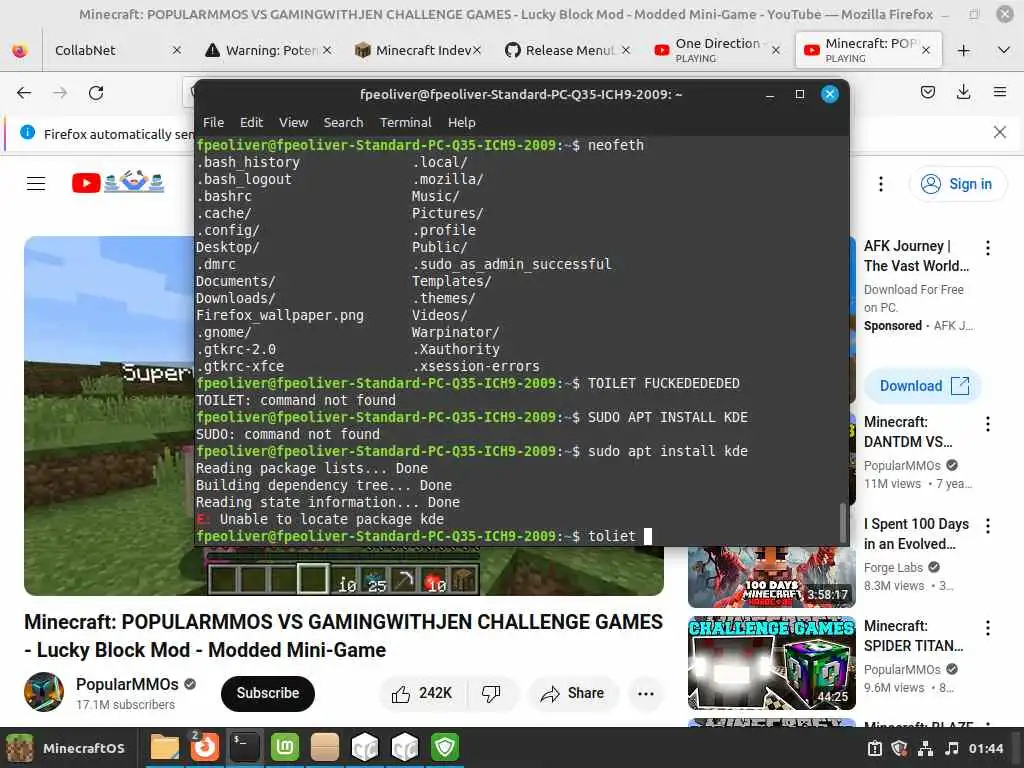
Task: Open Firefox application hamburger menu
Action: click(x=1000, y=92)
